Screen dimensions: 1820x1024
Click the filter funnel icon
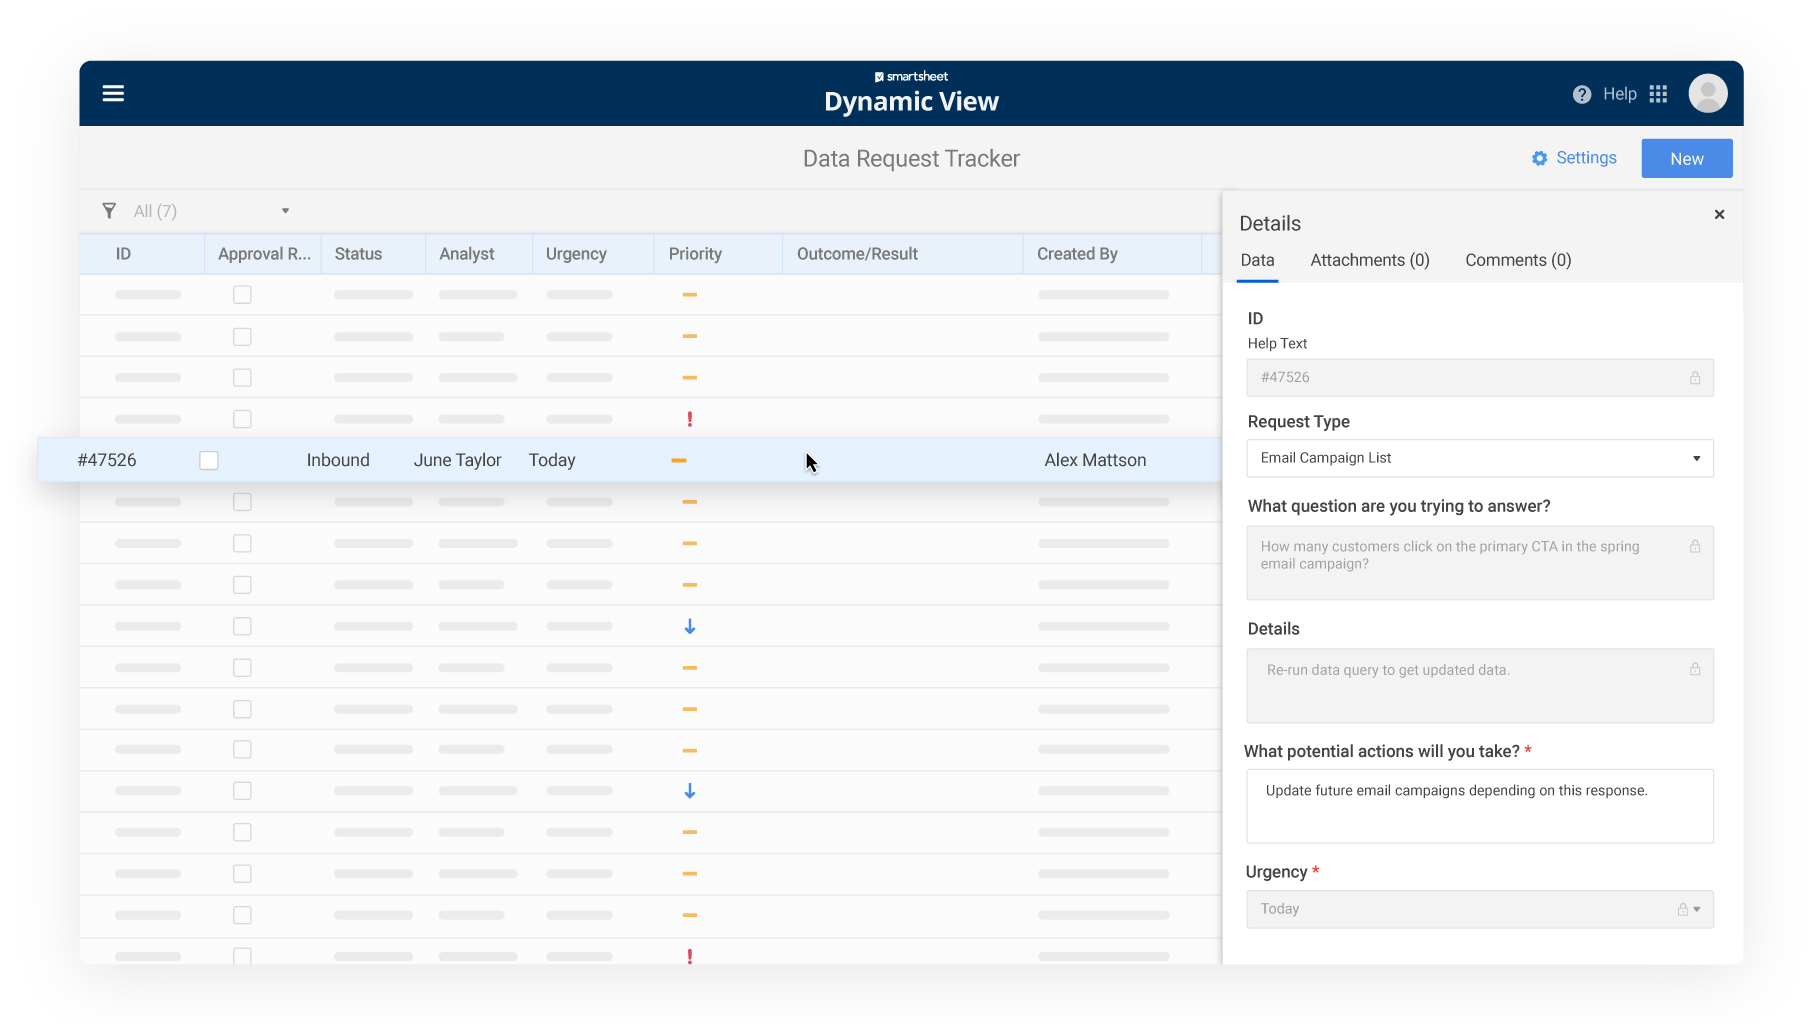click(x=109, y=211)
